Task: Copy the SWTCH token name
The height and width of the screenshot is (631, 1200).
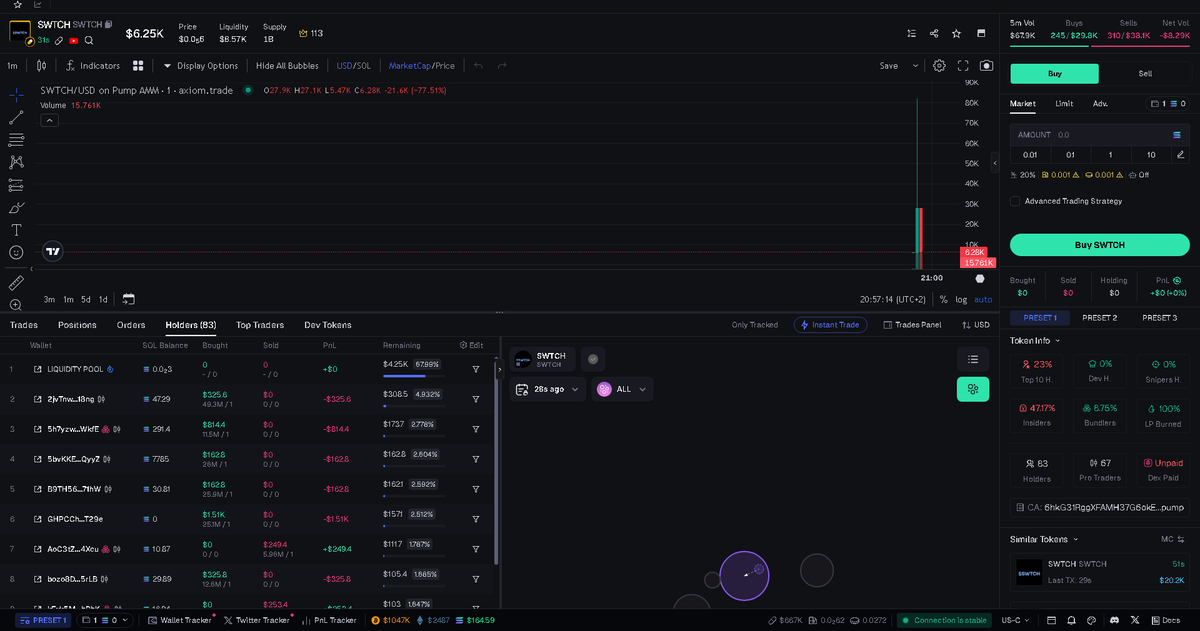Action: pos(109,24)
